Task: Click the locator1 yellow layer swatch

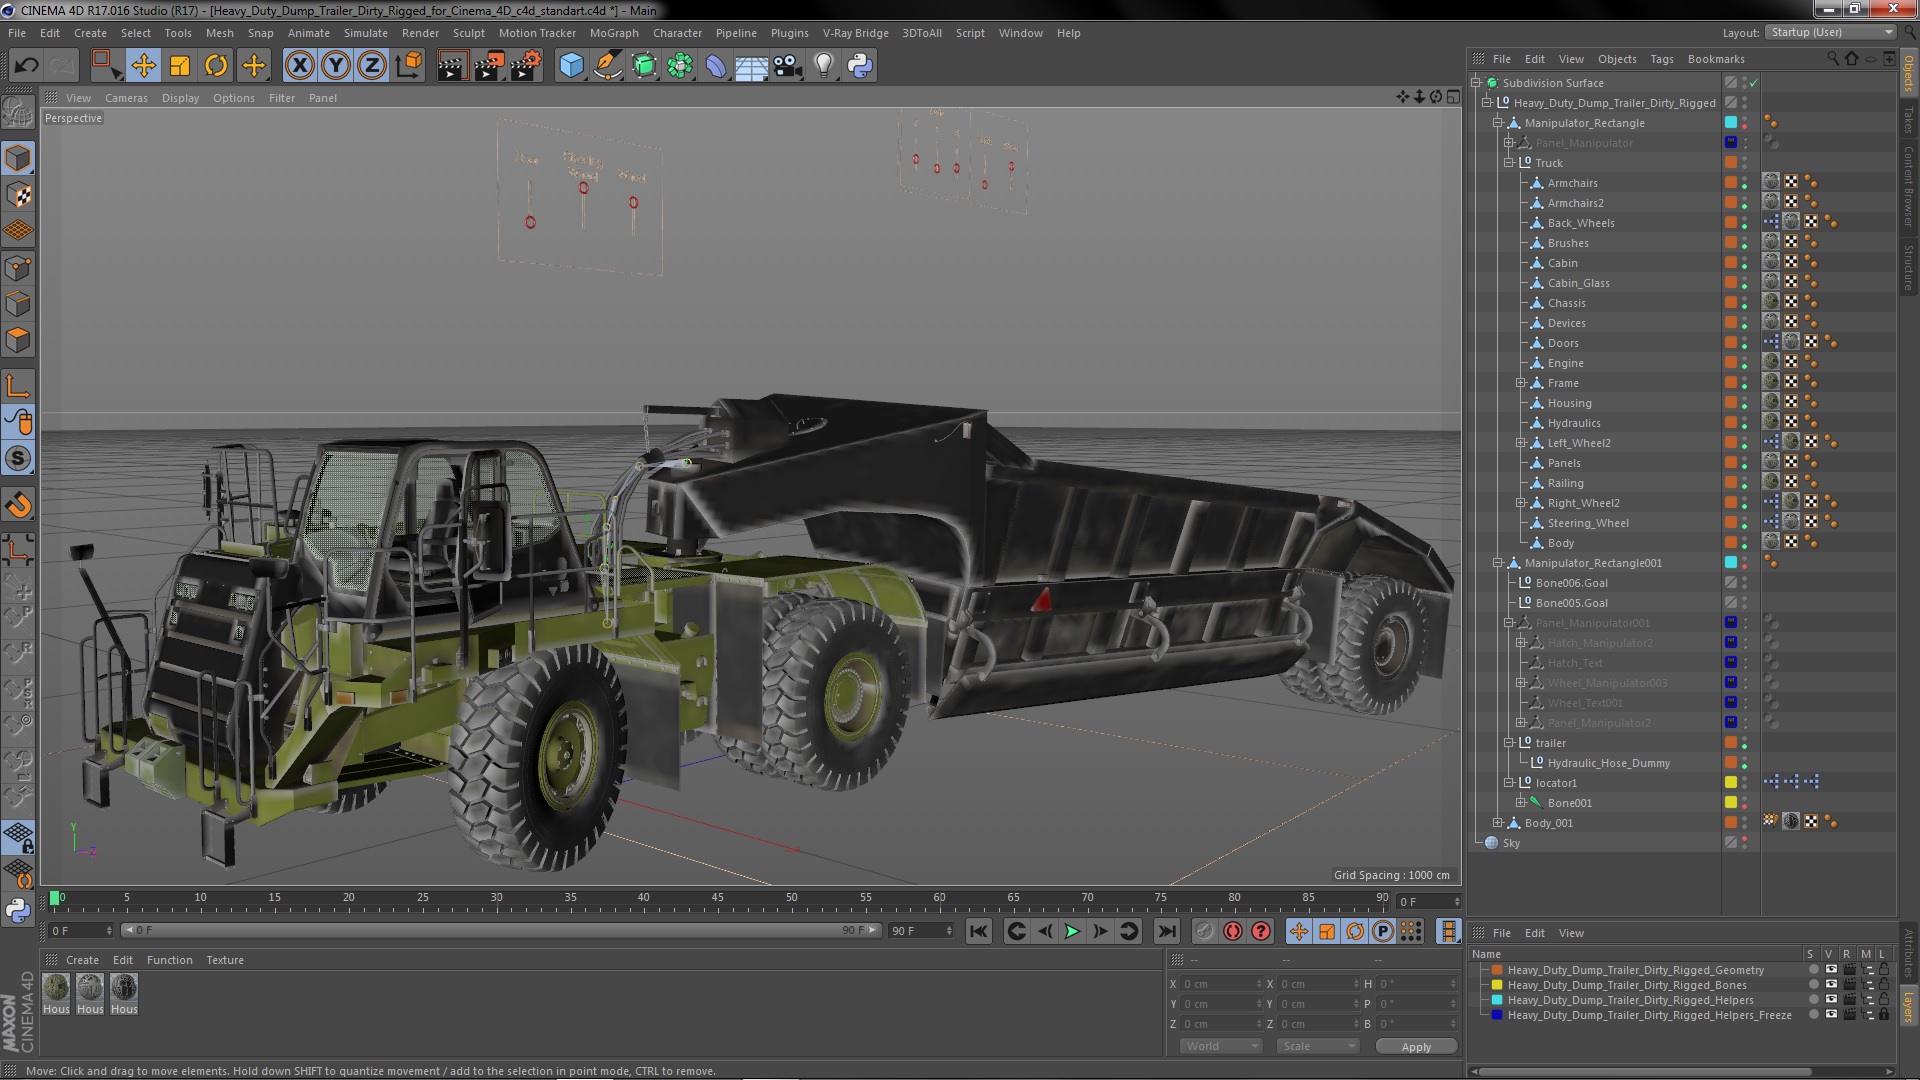Action: (1731, 783)
